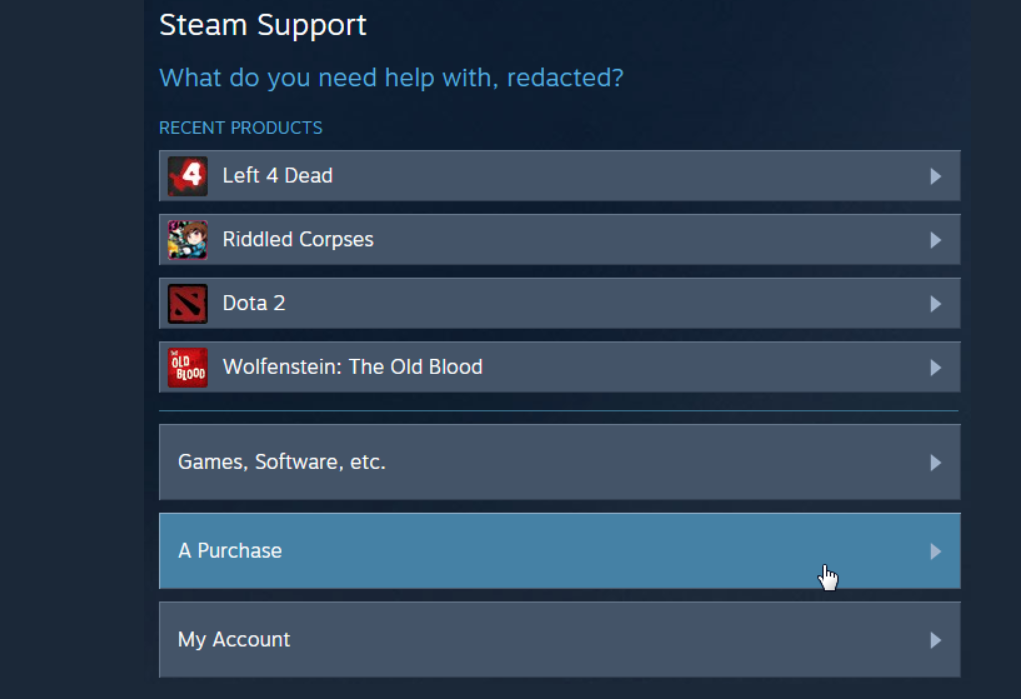Open Left 4 Dead support text label
Image resolution: width=1021 pixels, height=699 pixels.
(x=277, y=175)
